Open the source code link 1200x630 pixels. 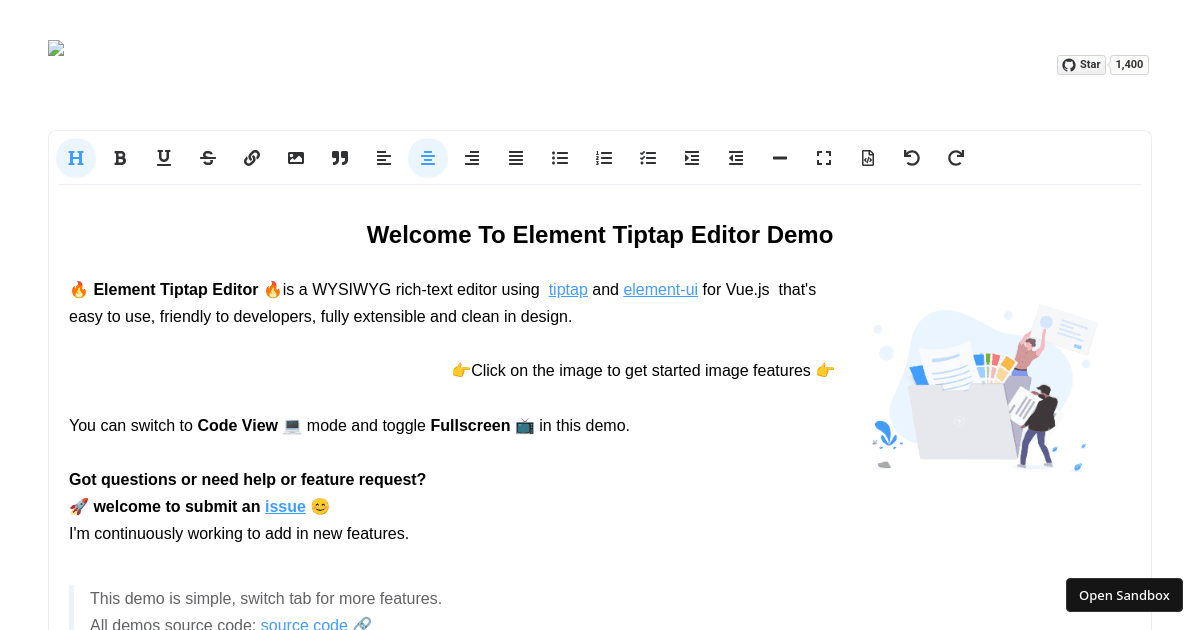coord(304,624)
